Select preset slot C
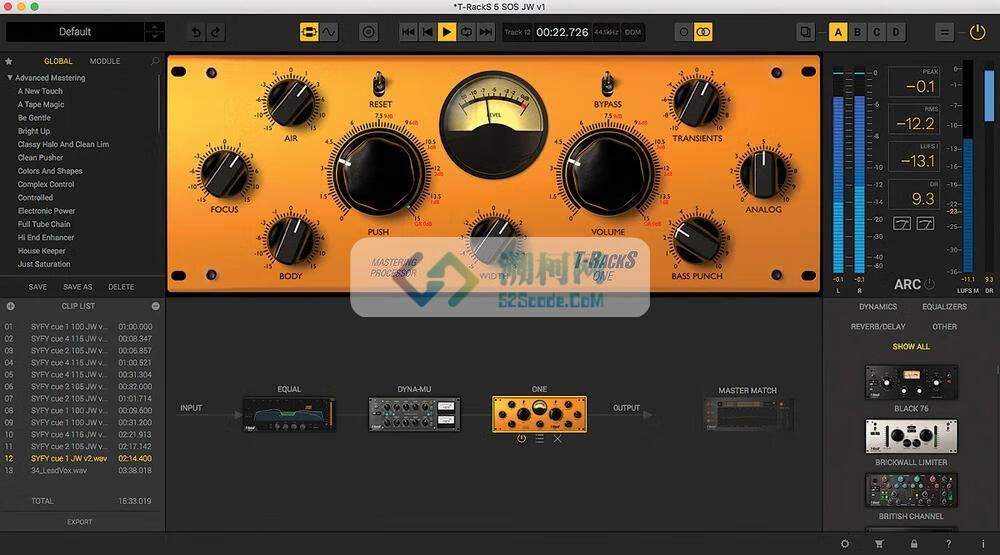This screenshot has width=1000, height=555. 877,32
